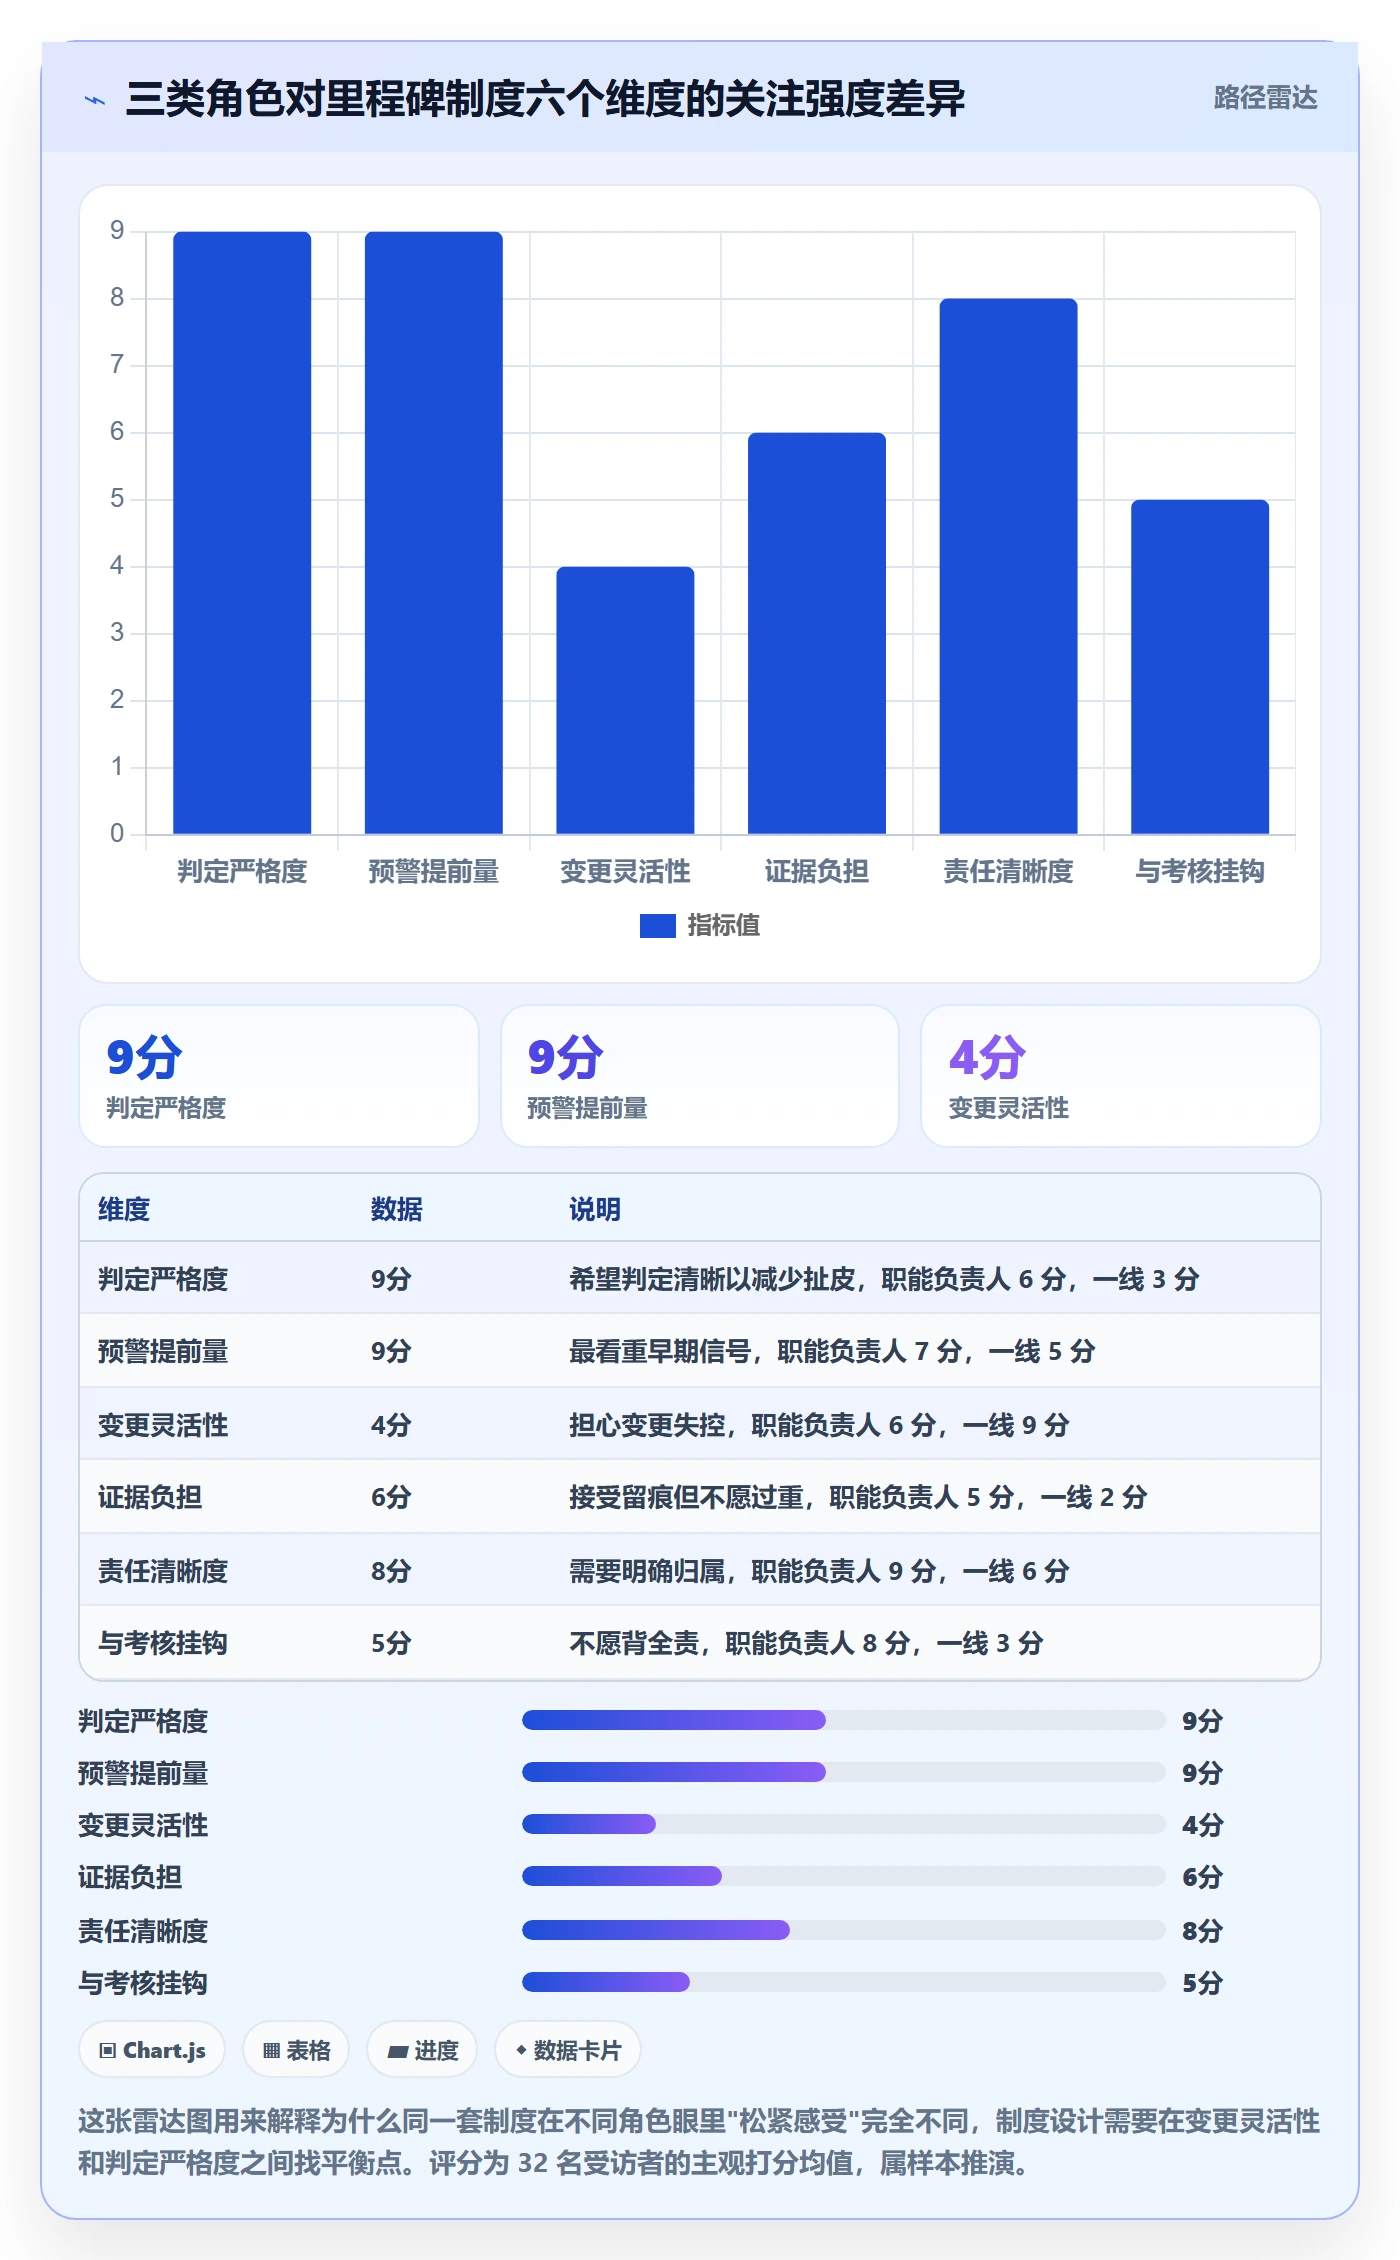
Task: Click the 证据负担 progress bar
Action: pos(843,1876)
